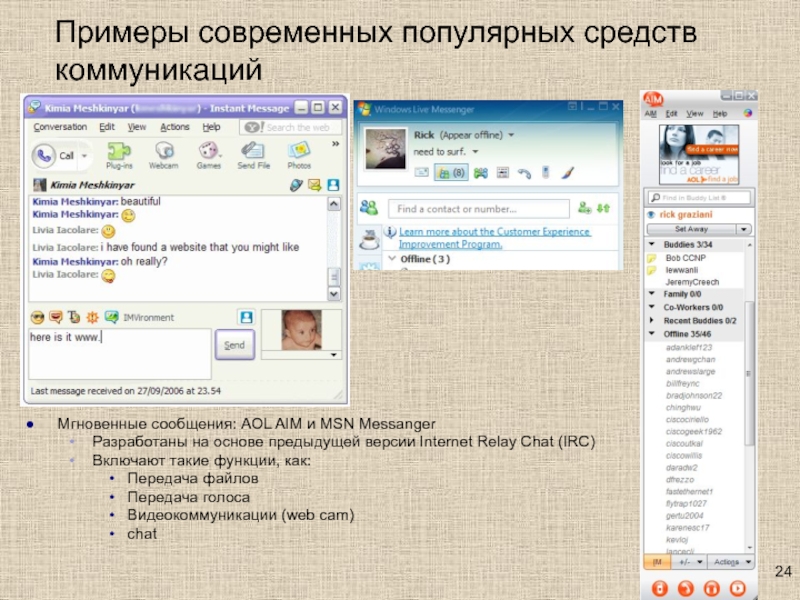The width and height of the screenshot is (800, 600).
Task: Click the blue contact details icon in header
Action: pos(333,185)
